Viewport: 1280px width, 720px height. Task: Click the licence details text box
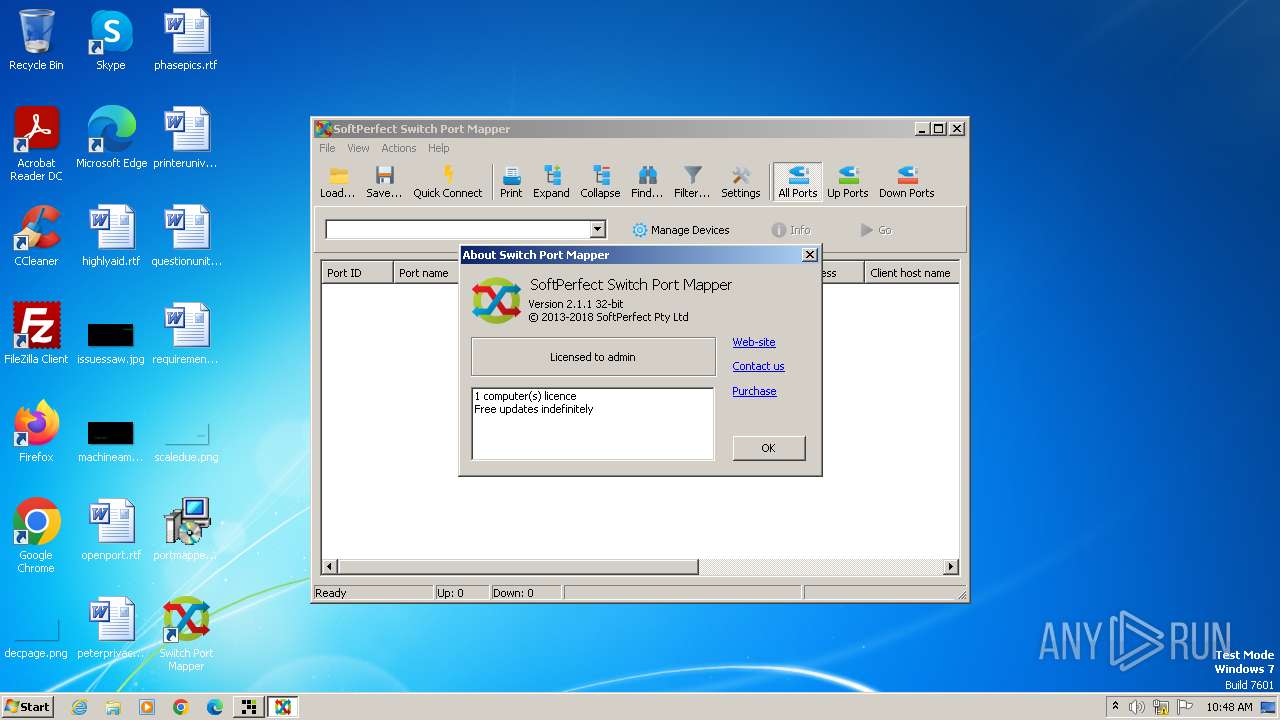click(x=593, y=423)
